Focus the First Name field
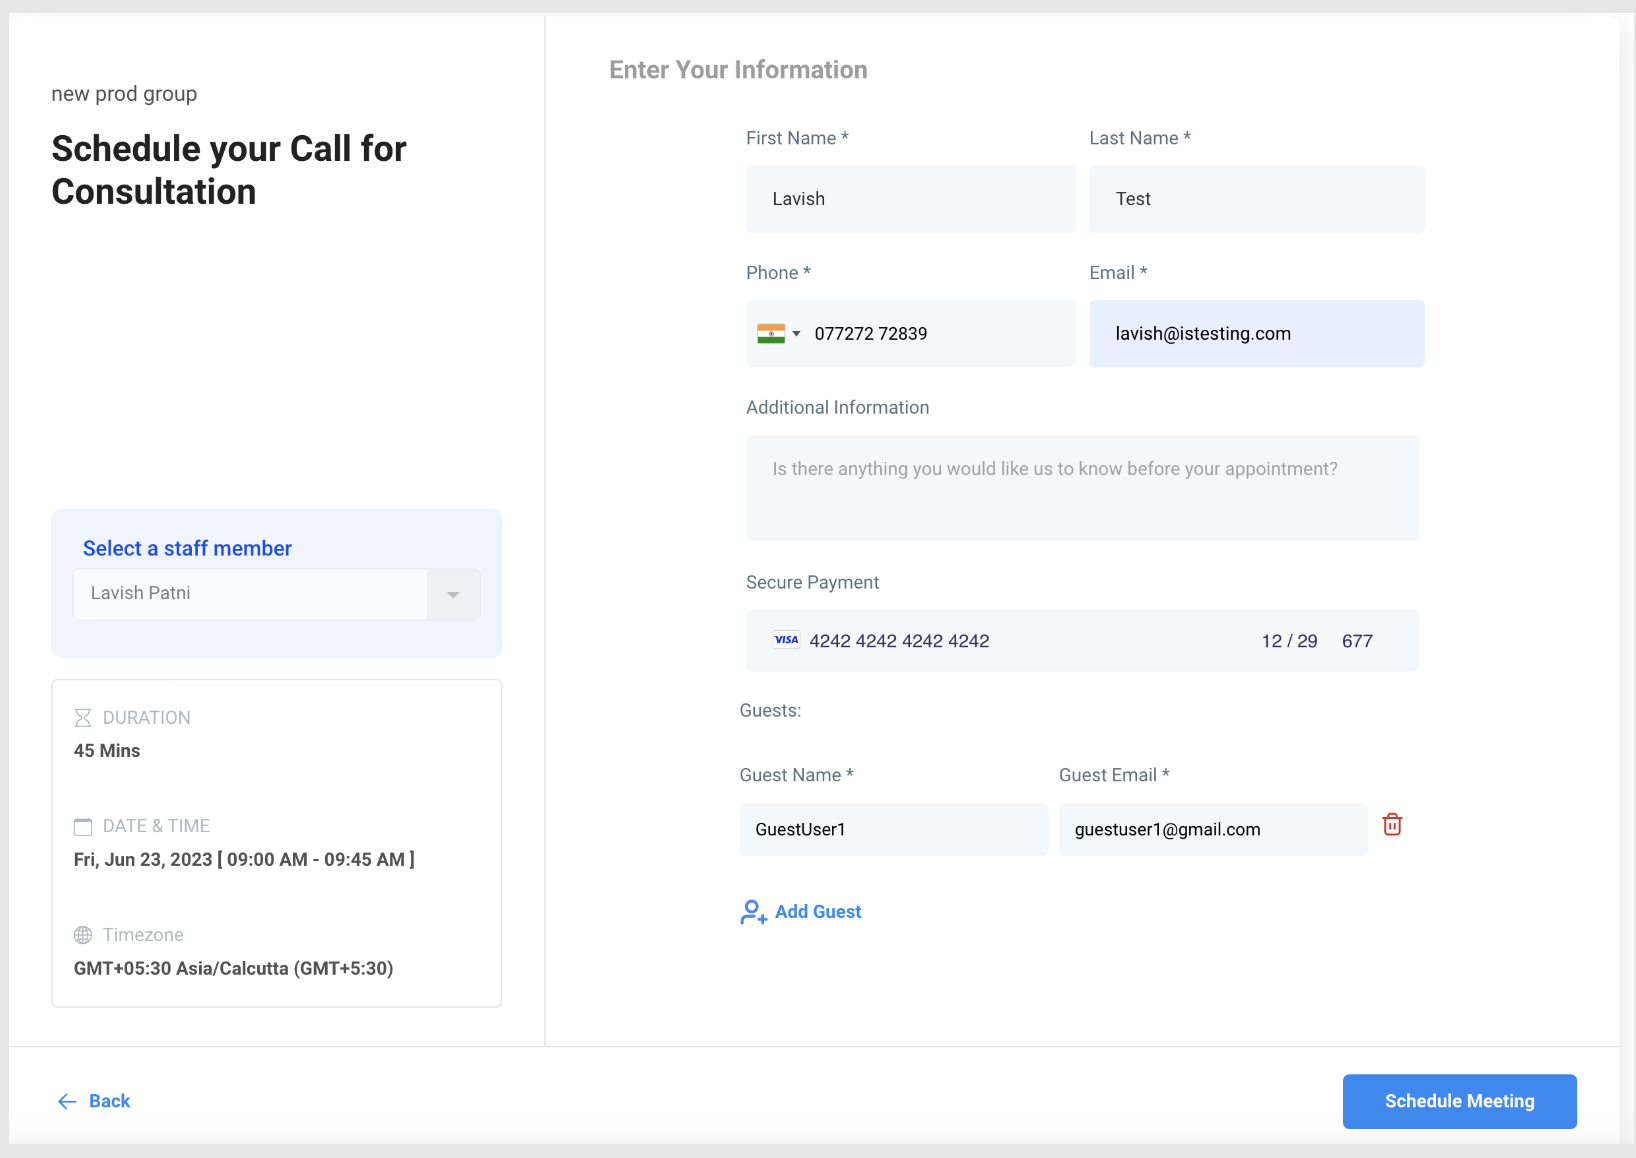Viewport: 1636px width, 1158px height. [x=911, y=199]
